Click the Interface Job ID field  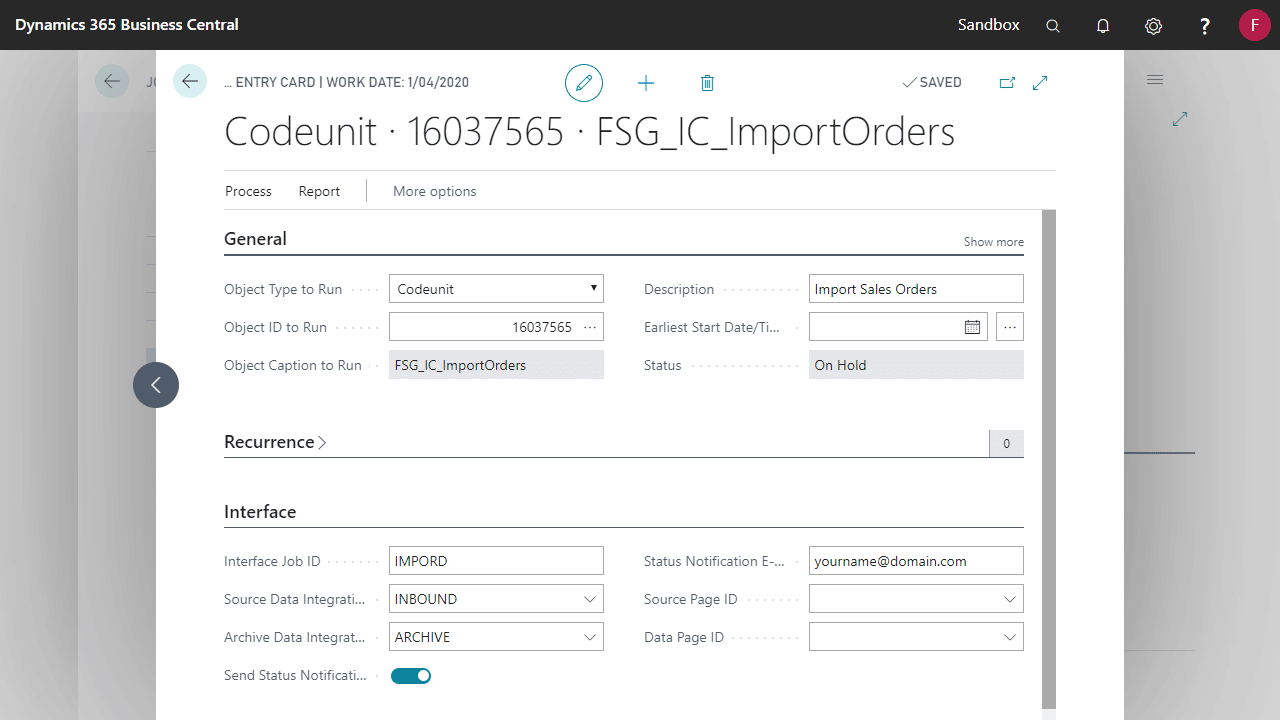(x=496, y=561)
